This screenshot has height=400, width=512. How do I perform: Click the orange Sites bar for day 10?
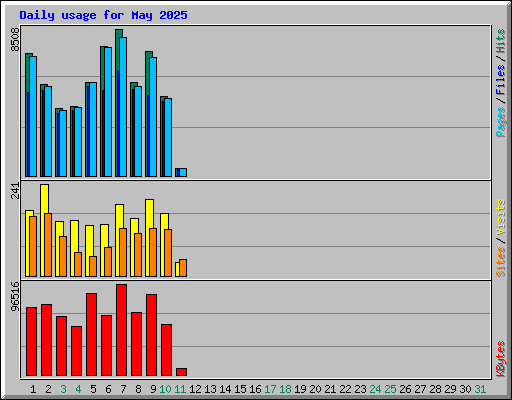tap(168, 253)
